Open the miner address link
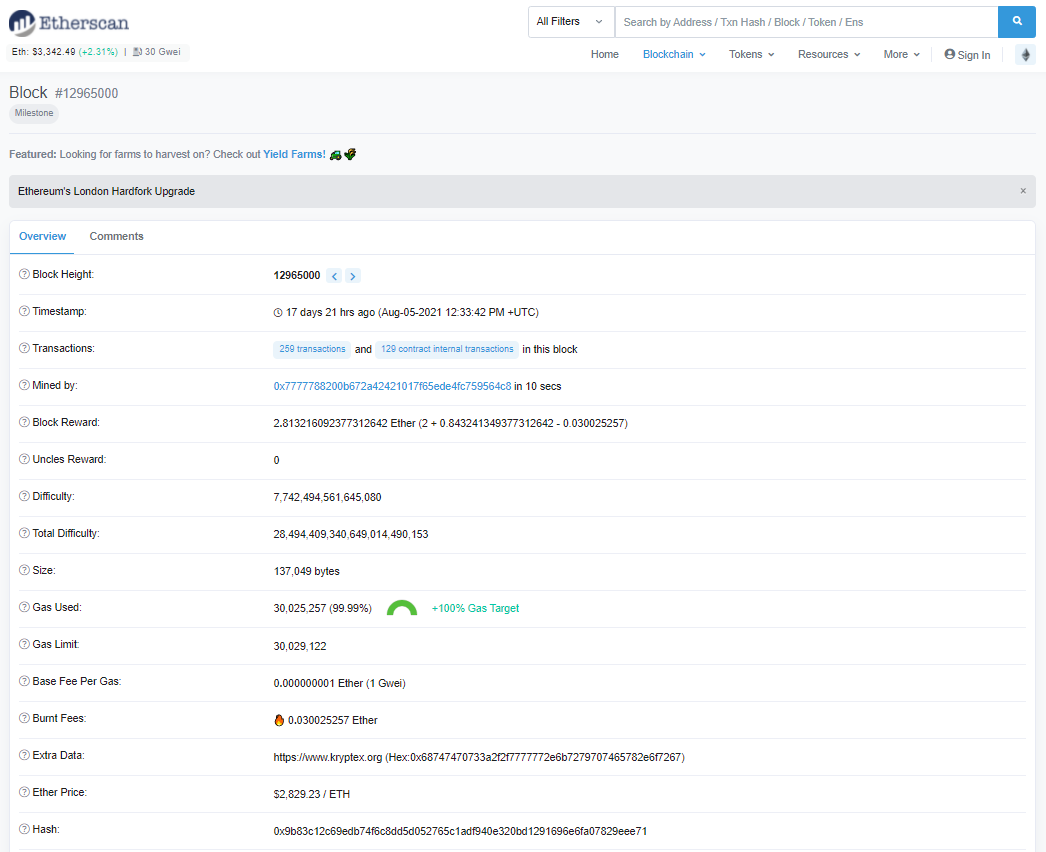 coord(392,386)
